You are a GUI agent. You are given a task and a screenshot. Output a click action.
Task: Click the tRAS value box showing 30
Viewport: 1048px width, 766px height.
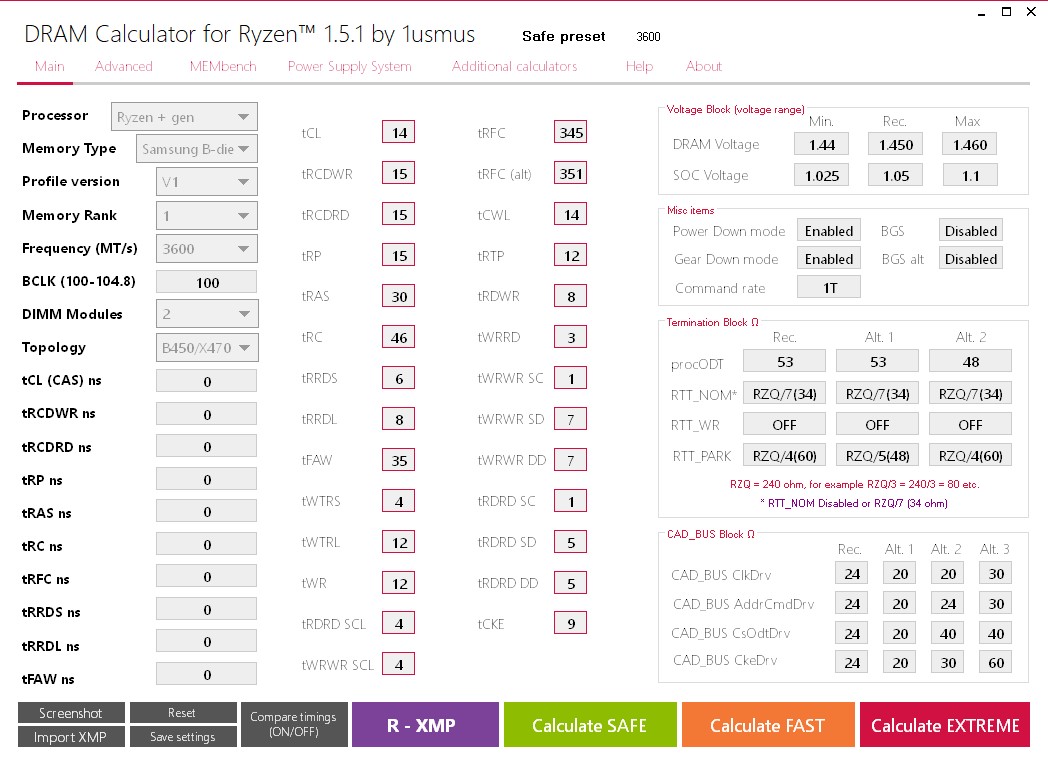[x=399, y=296]
